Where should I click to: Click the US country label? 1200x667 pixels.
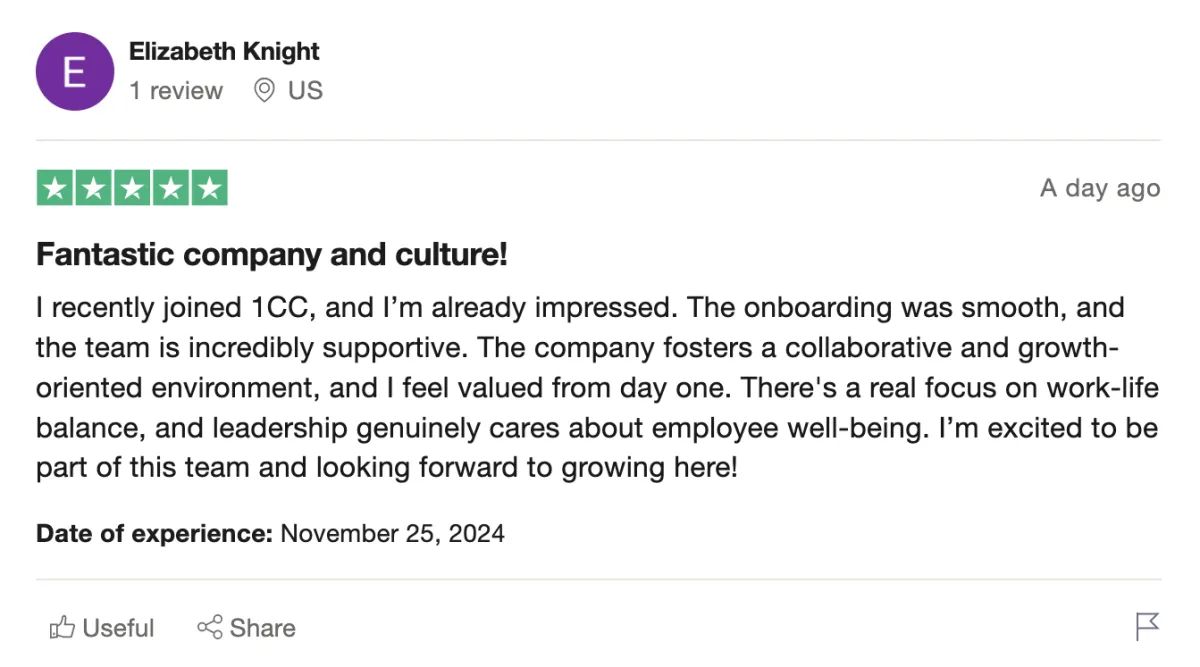305,91
